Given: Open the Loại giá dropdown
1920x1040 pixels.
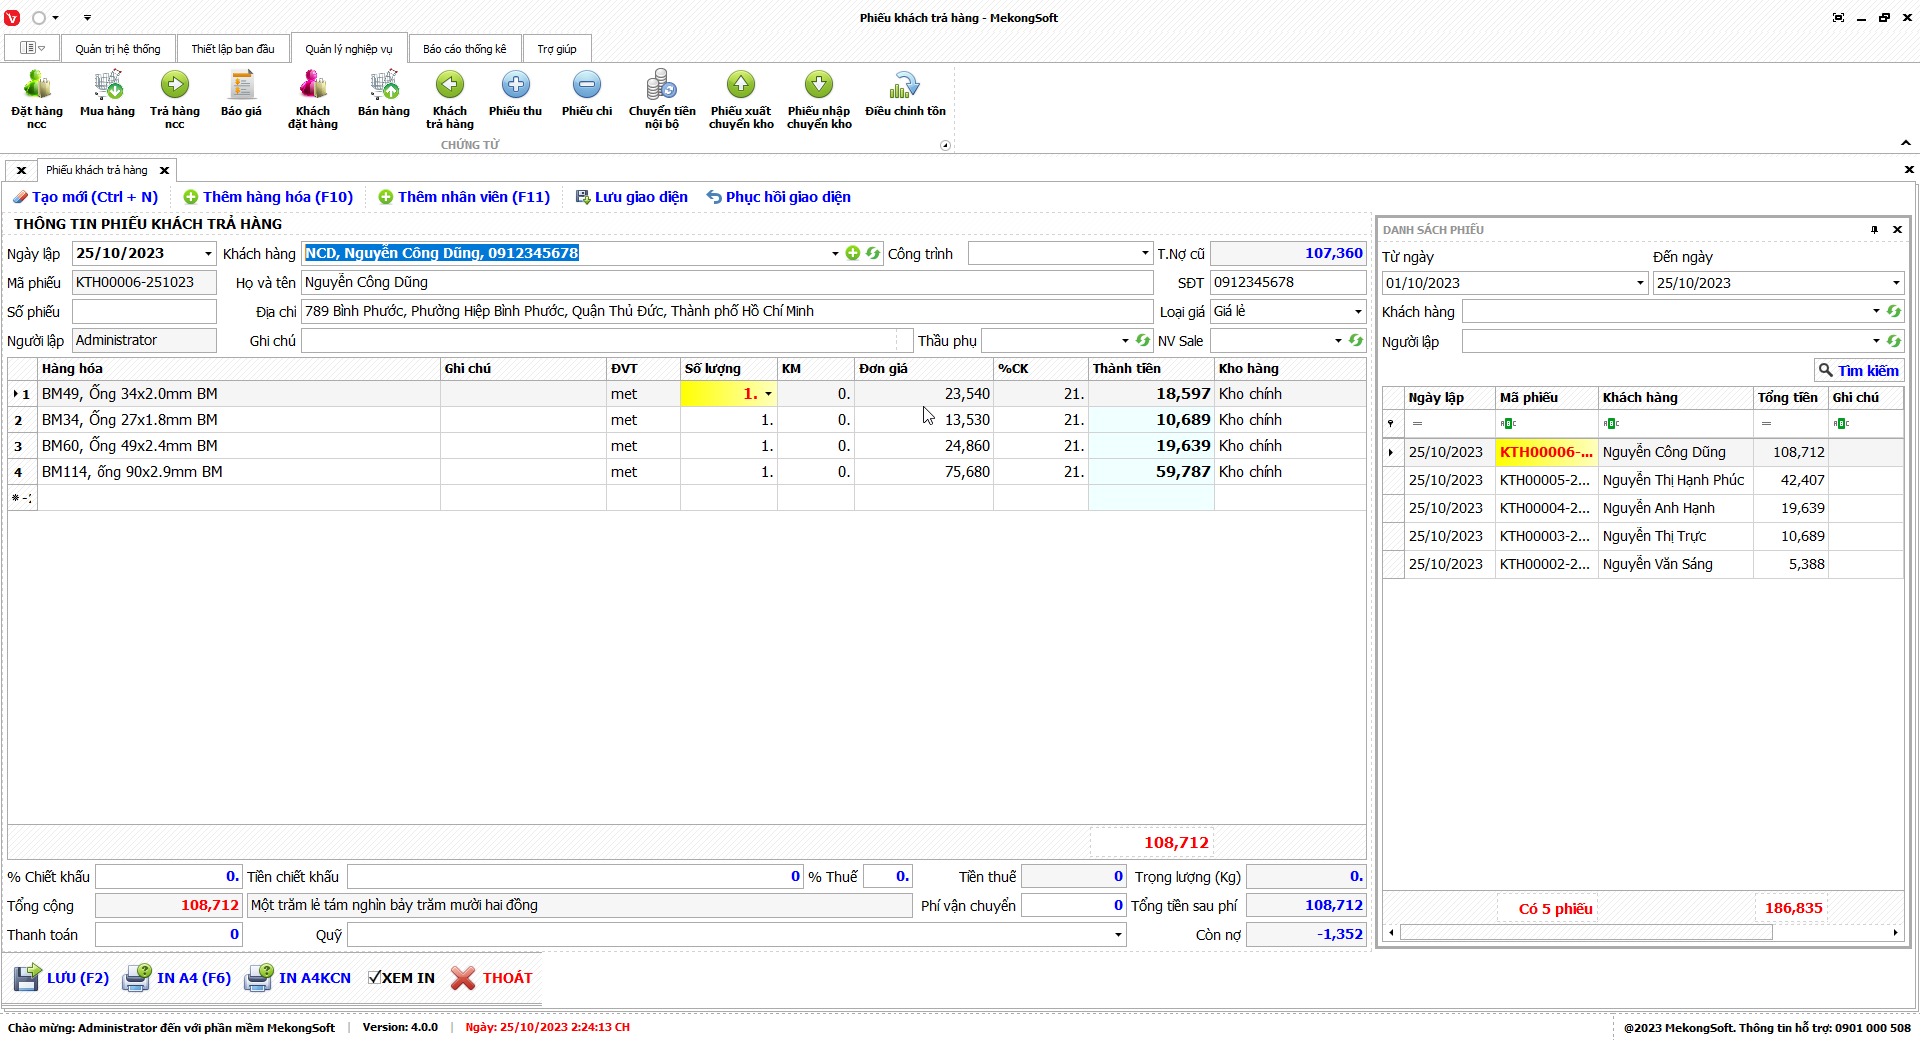Looking at the screenshot, I should pyautogui.click(x=1357, y=312).
